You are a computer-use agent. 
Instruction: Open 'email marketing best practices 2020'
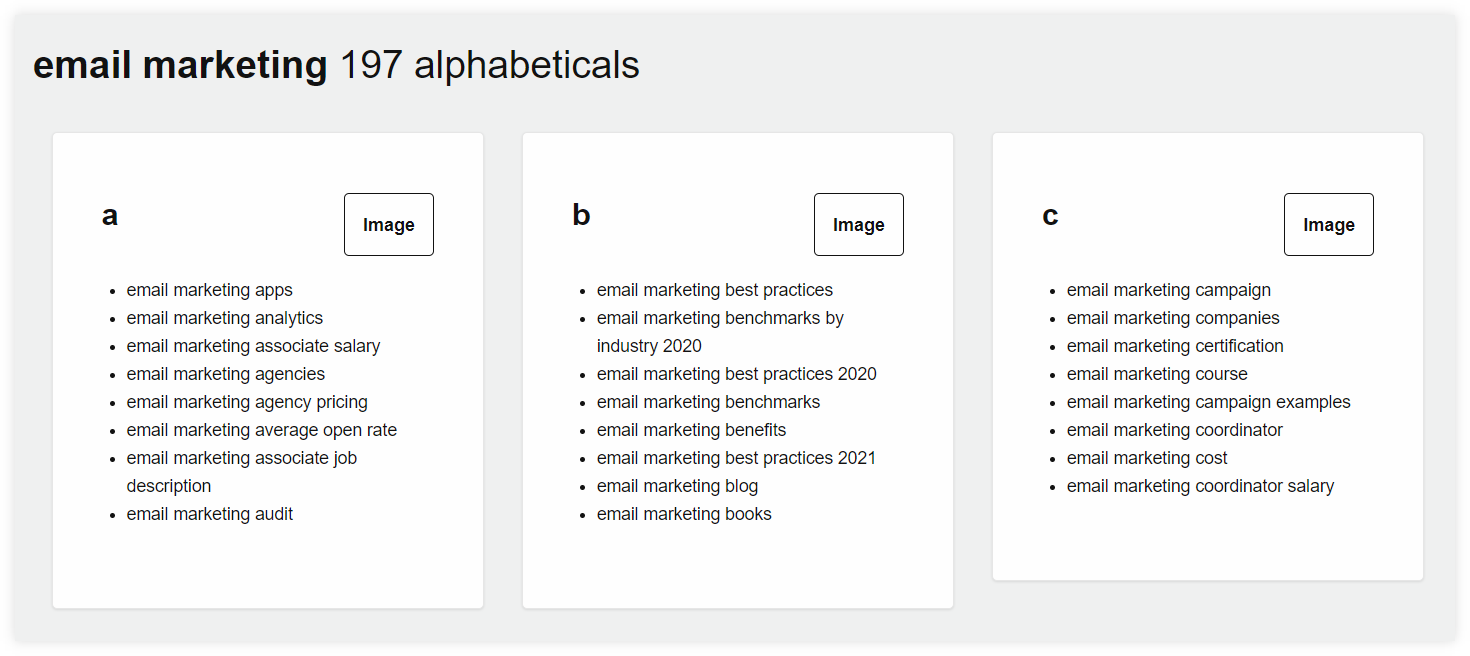(737, 374)
